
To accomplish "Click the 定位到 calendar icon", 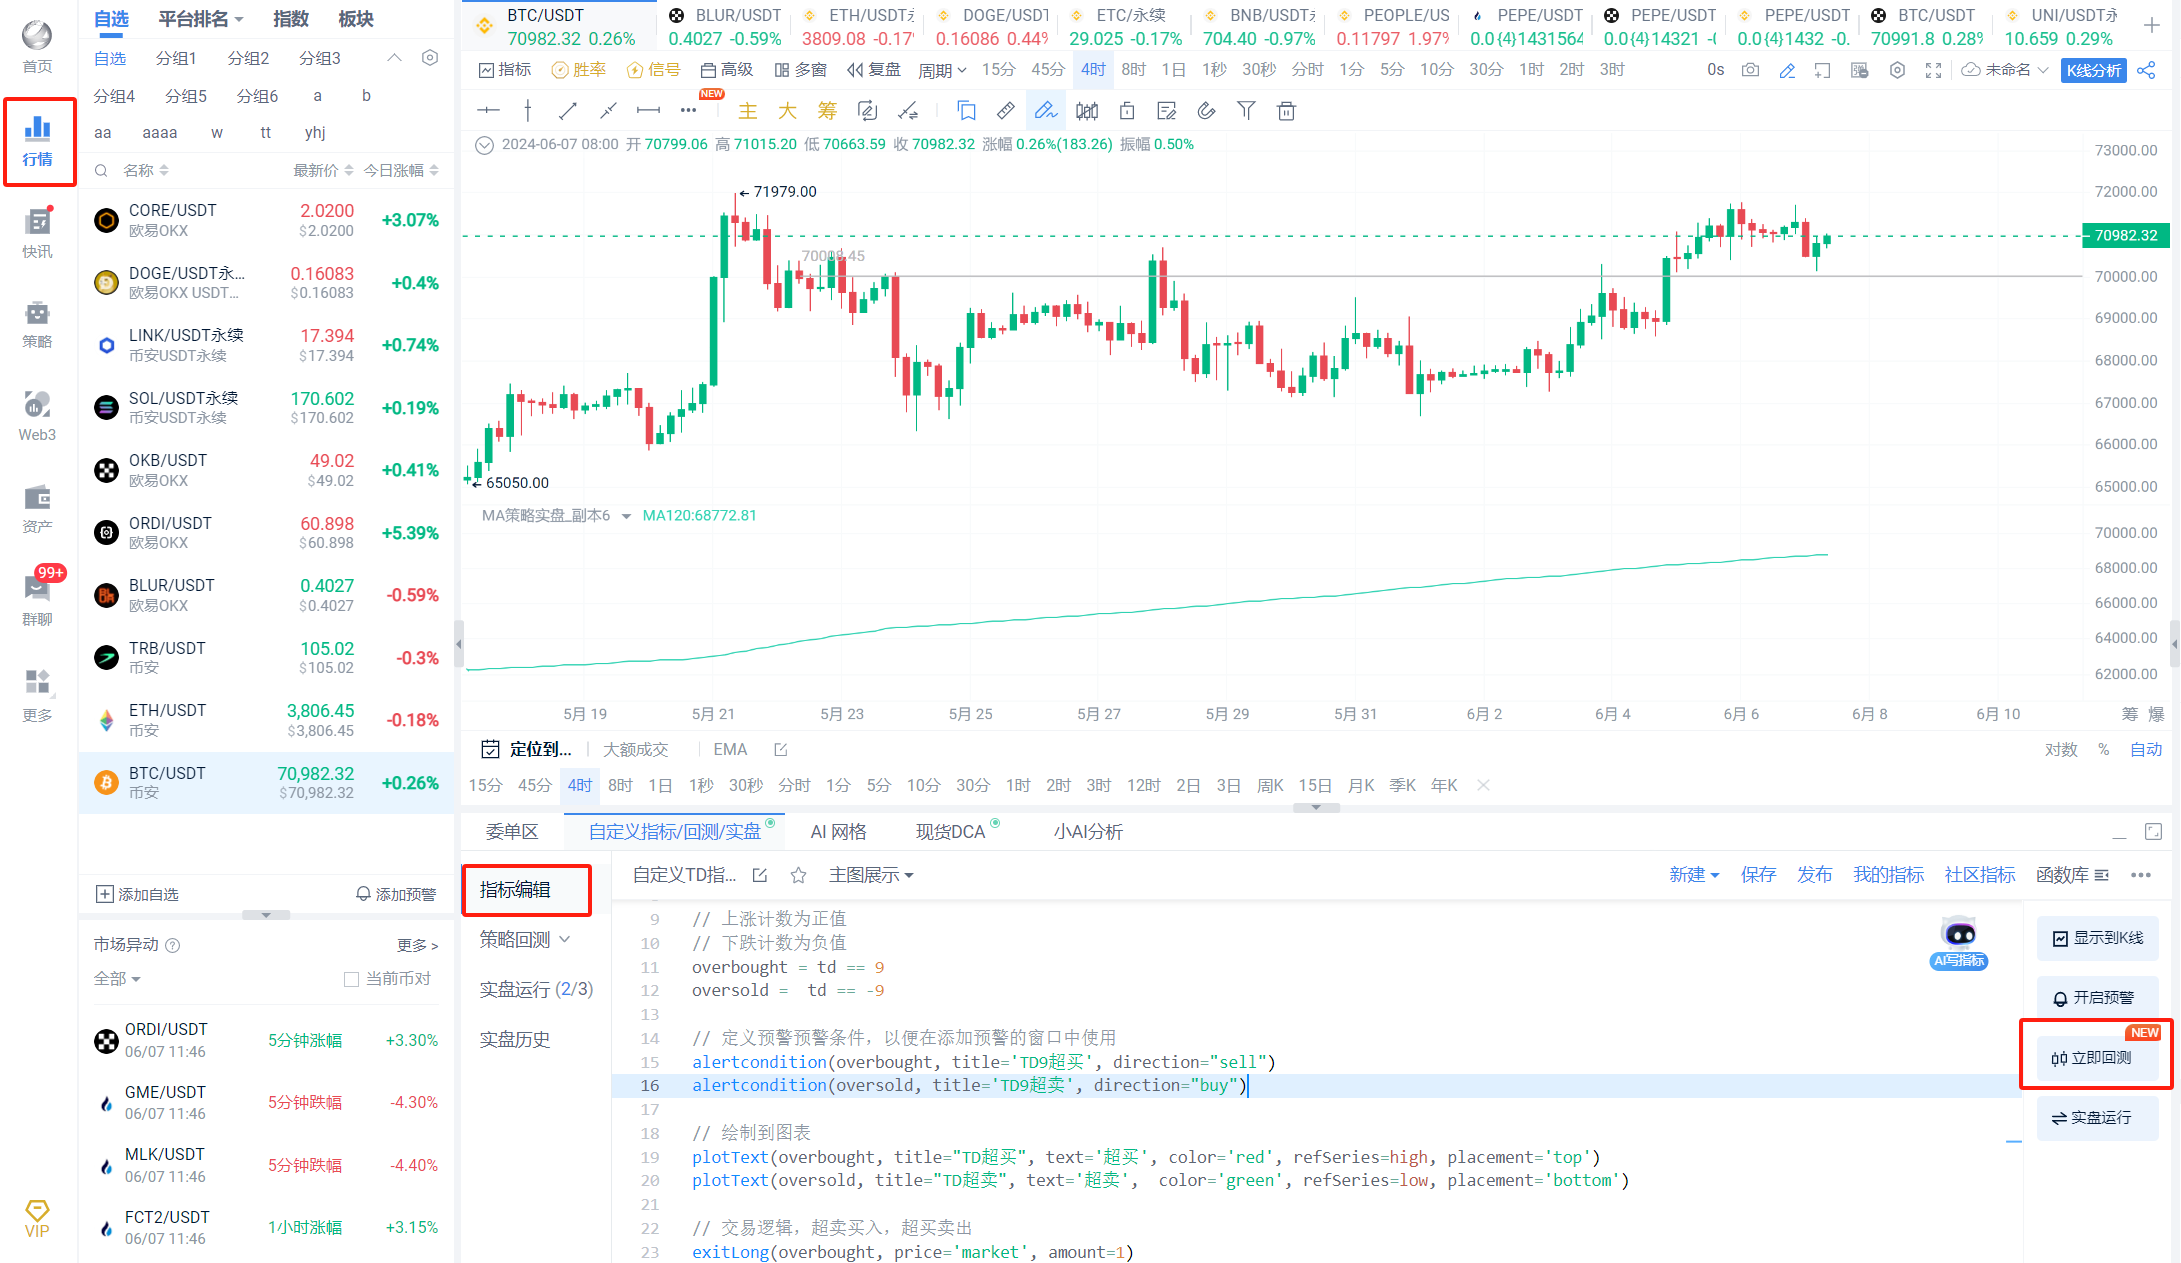I will (490, 749).
